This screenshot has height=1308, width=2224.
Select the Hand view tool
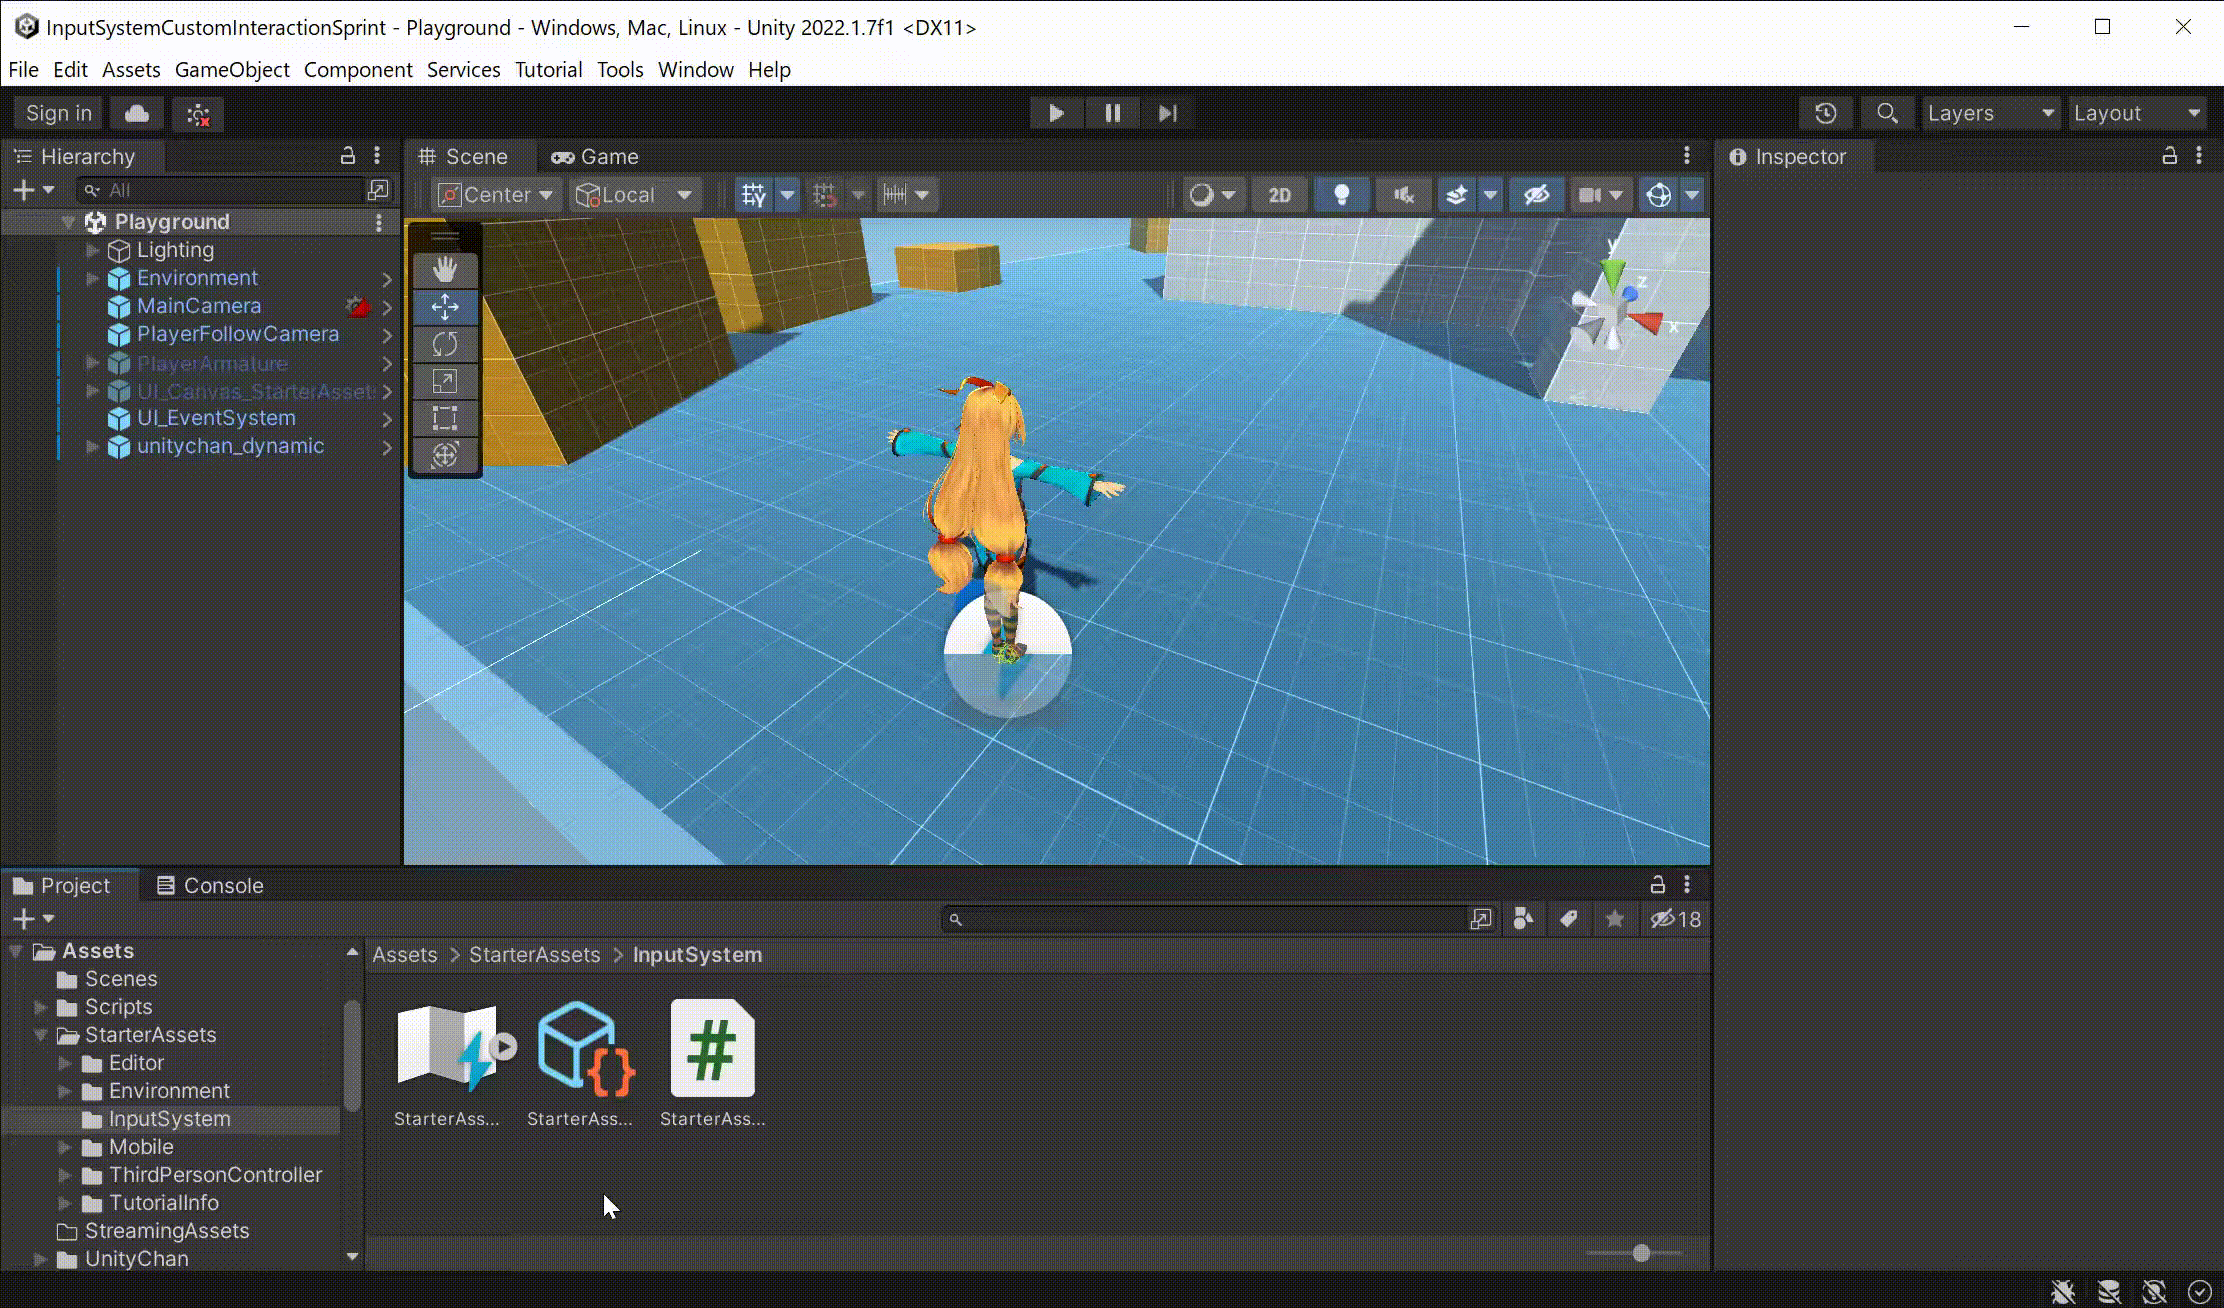445,269
